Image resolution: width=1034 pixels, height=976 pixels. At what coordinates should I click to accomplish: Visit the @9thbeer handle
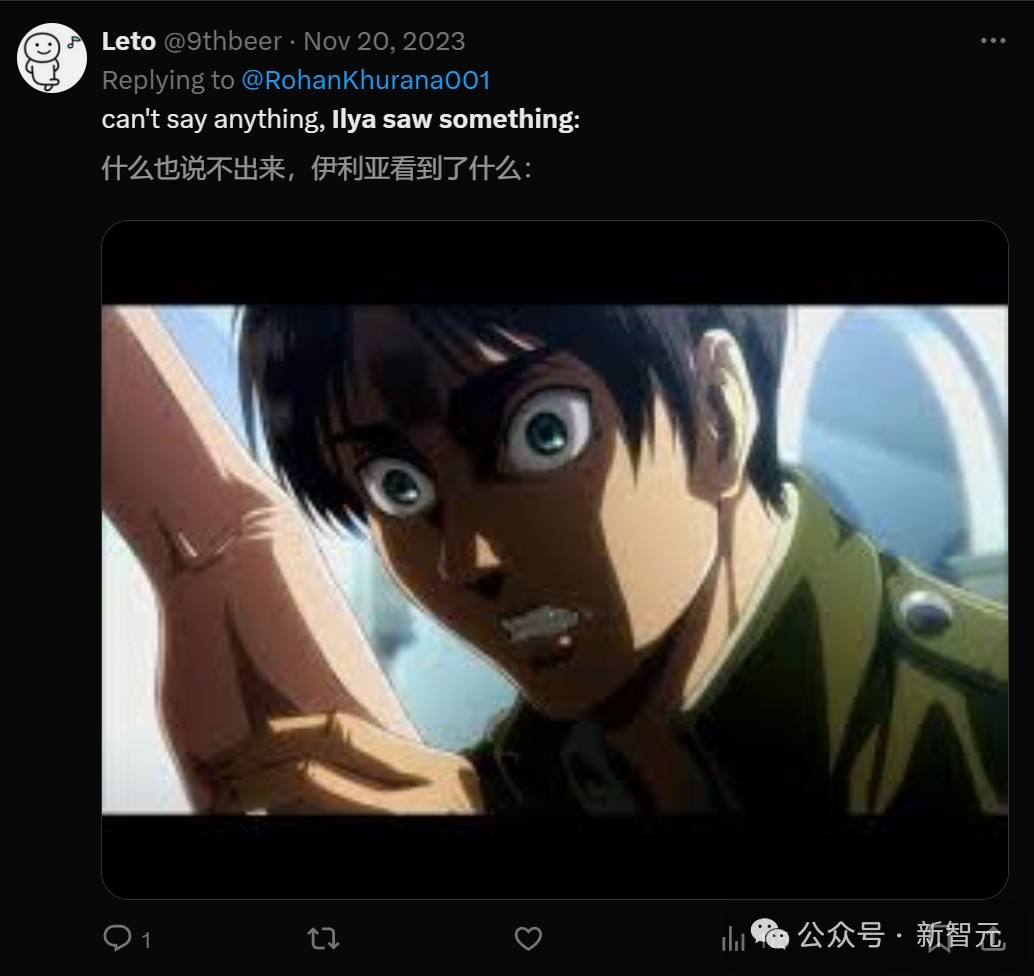tap(223, 42)
